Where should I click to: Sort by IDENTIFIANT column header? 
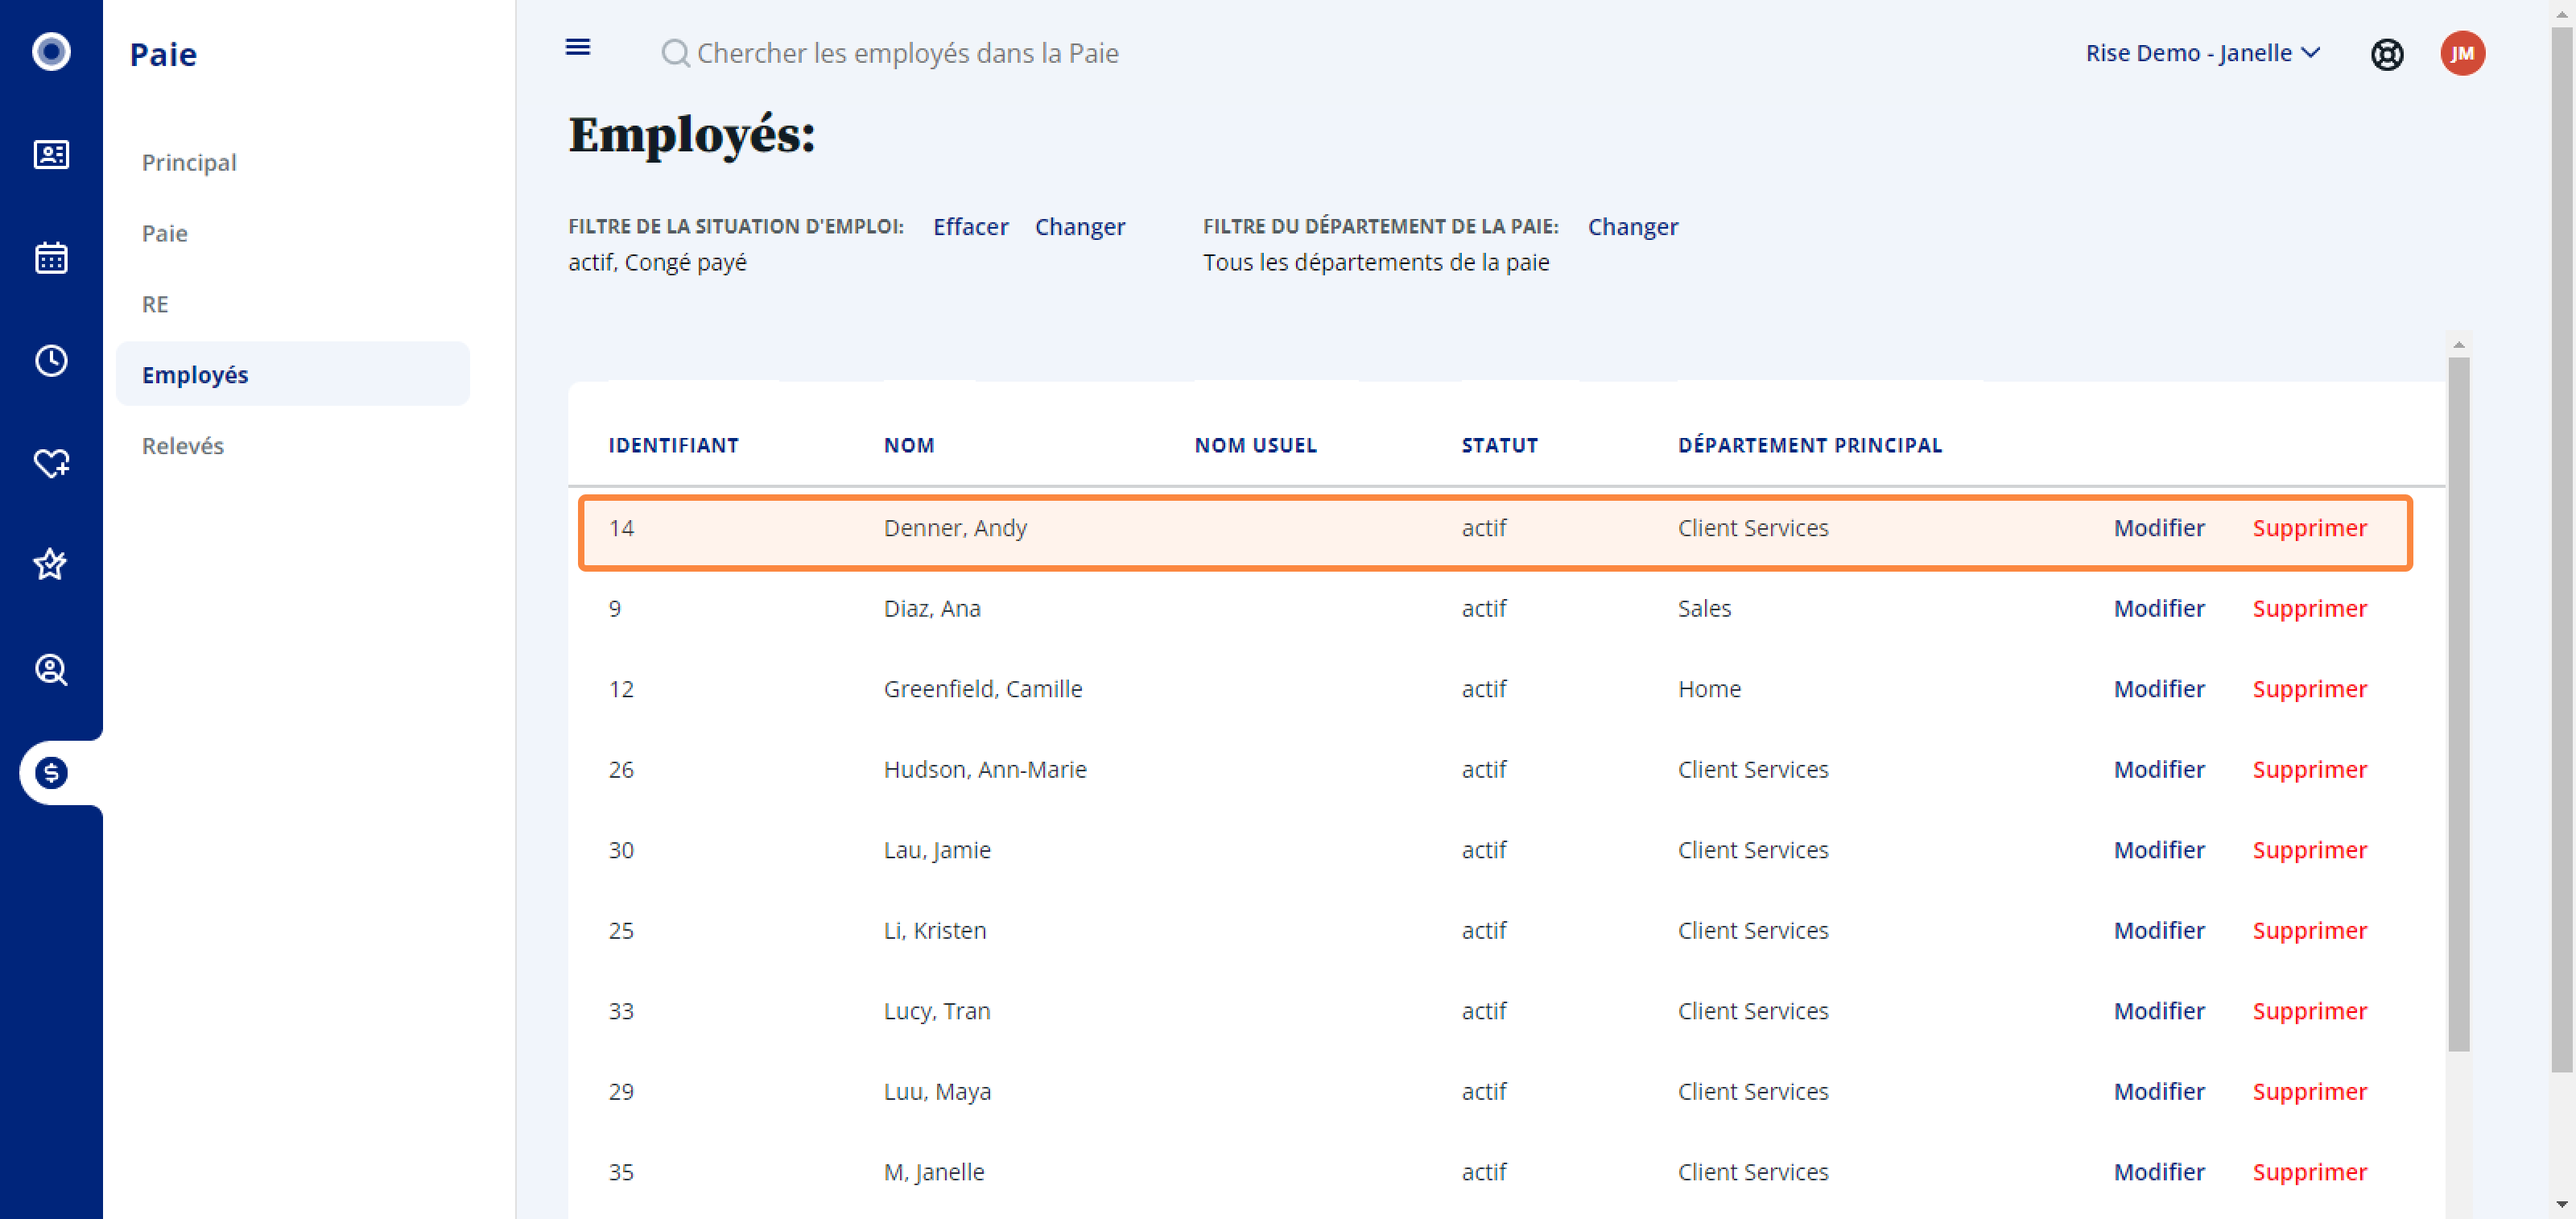pyautogui.click(x=674, y=446)
